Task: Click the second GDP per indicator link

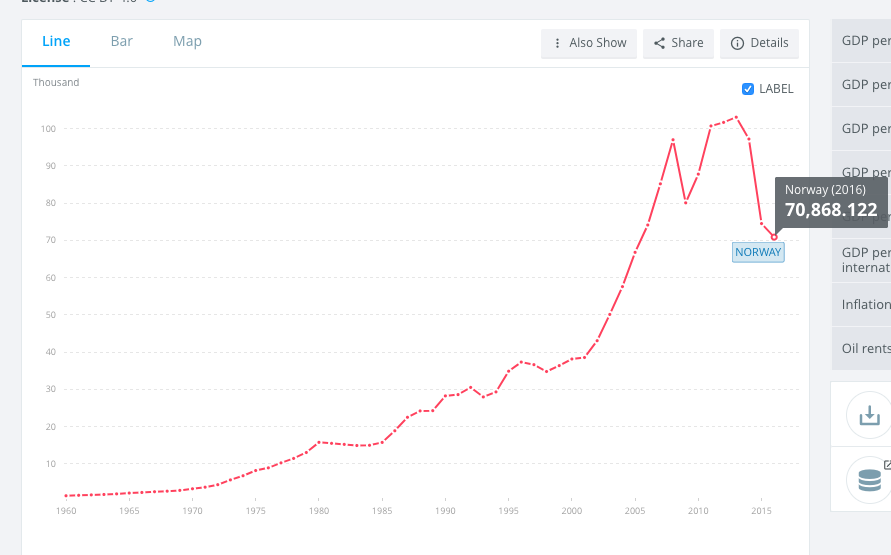Action: click(866, 84)
